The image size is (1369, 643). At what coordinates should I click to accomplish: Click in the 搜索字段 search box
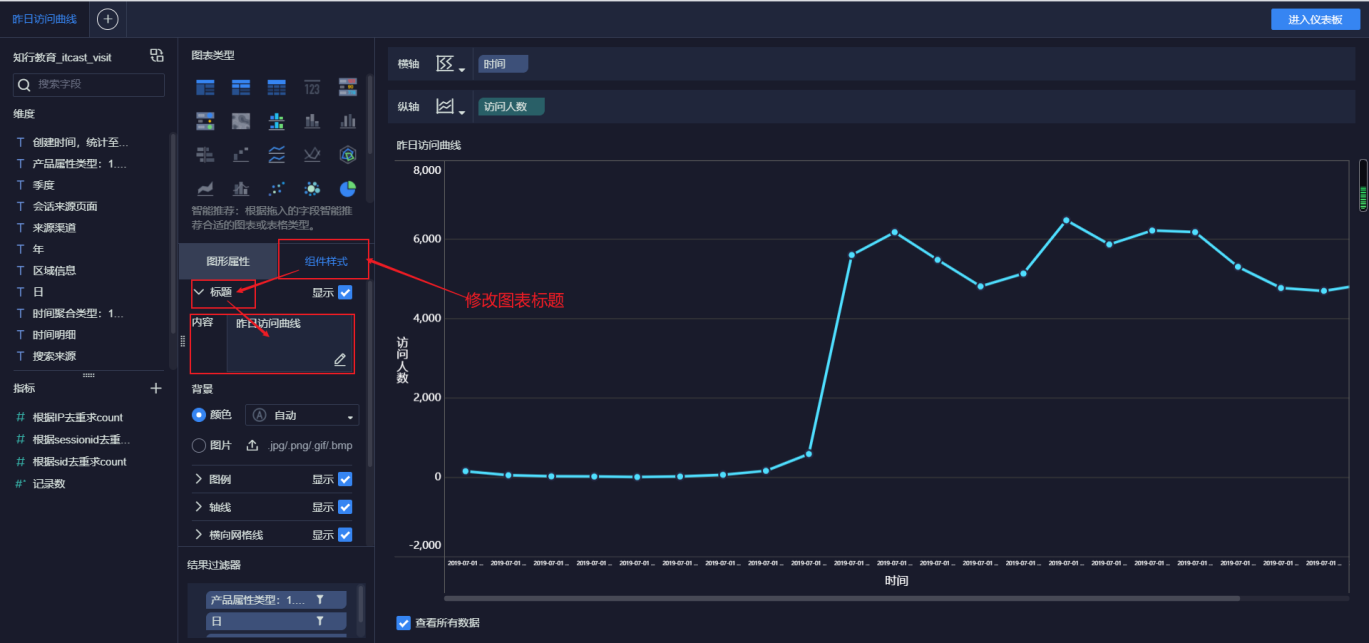(x=89, y=85)
